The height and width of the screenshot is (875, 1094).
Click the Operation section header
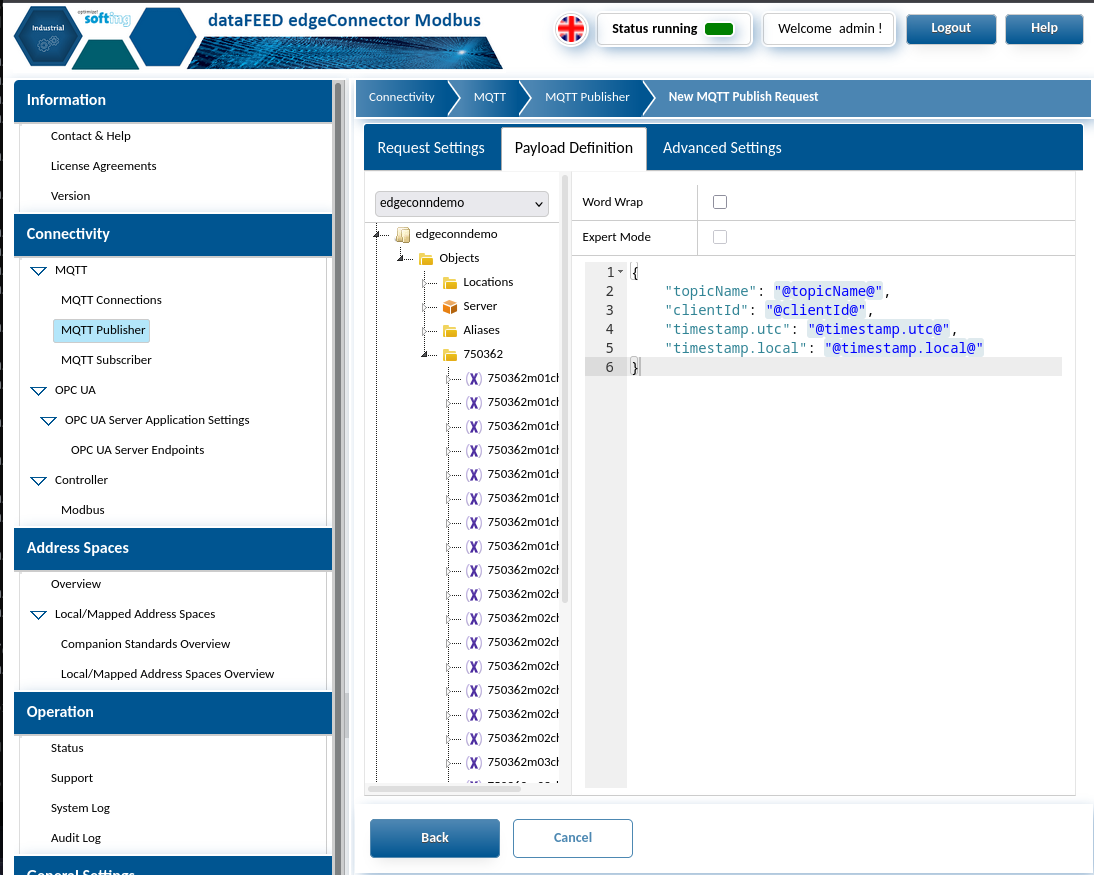173,712
